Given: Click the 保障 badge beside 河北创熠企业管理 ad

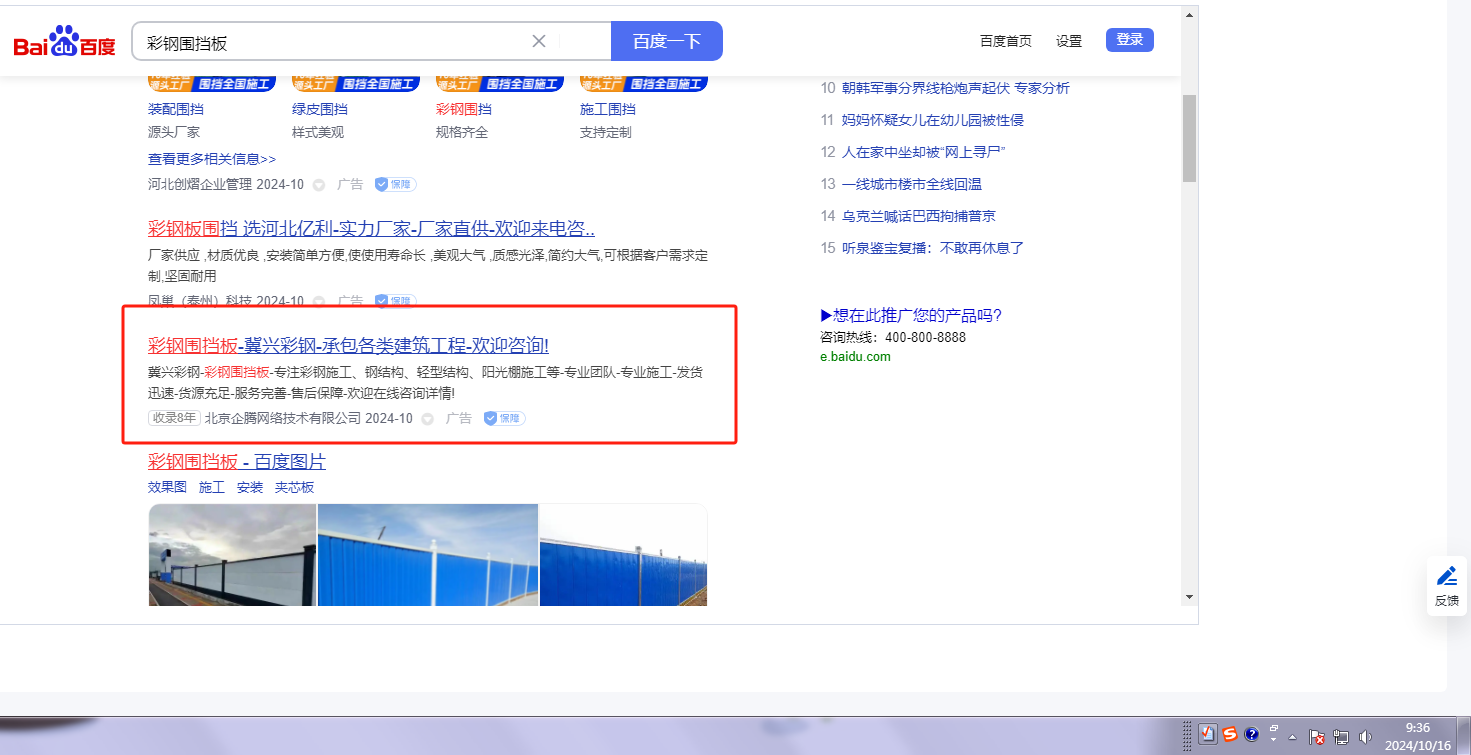Looking at the screenshot, I should tap(396, 184).
